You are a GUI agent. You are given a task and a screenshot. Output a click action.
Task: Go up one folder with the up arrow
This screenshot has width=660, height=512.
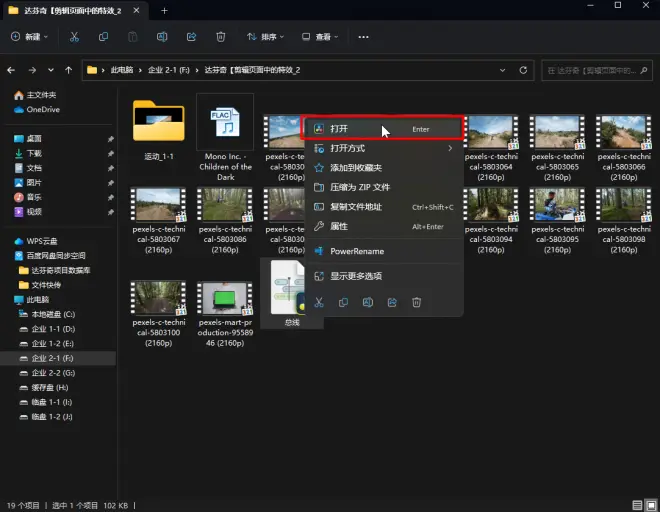point(67,71)
